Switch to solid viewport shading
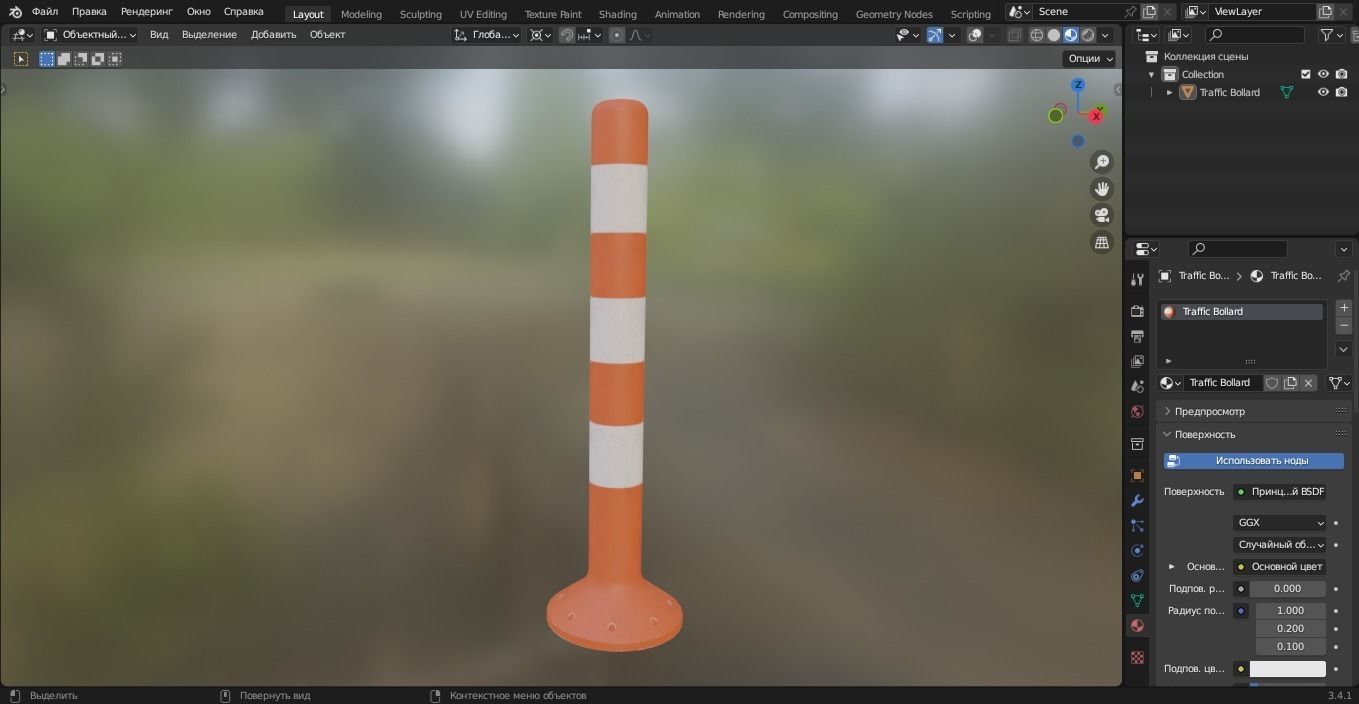The height and width of the screenshot is (704, 1359). tap(1054, 35)
